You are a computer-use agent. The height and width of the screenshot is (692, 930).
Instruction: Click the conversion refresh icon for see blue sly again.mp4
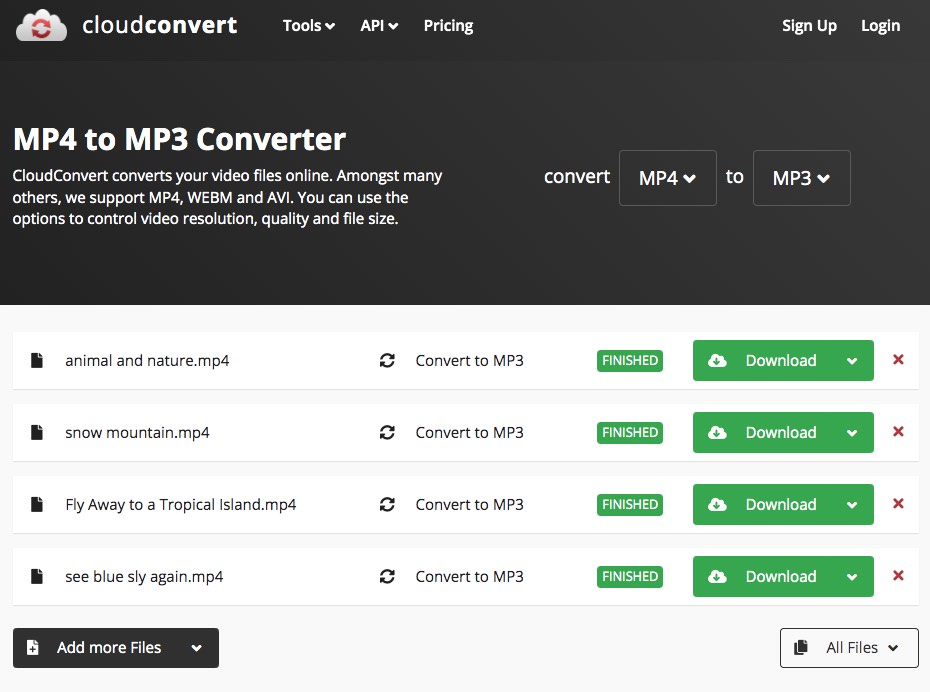click(x=387, y=576)
